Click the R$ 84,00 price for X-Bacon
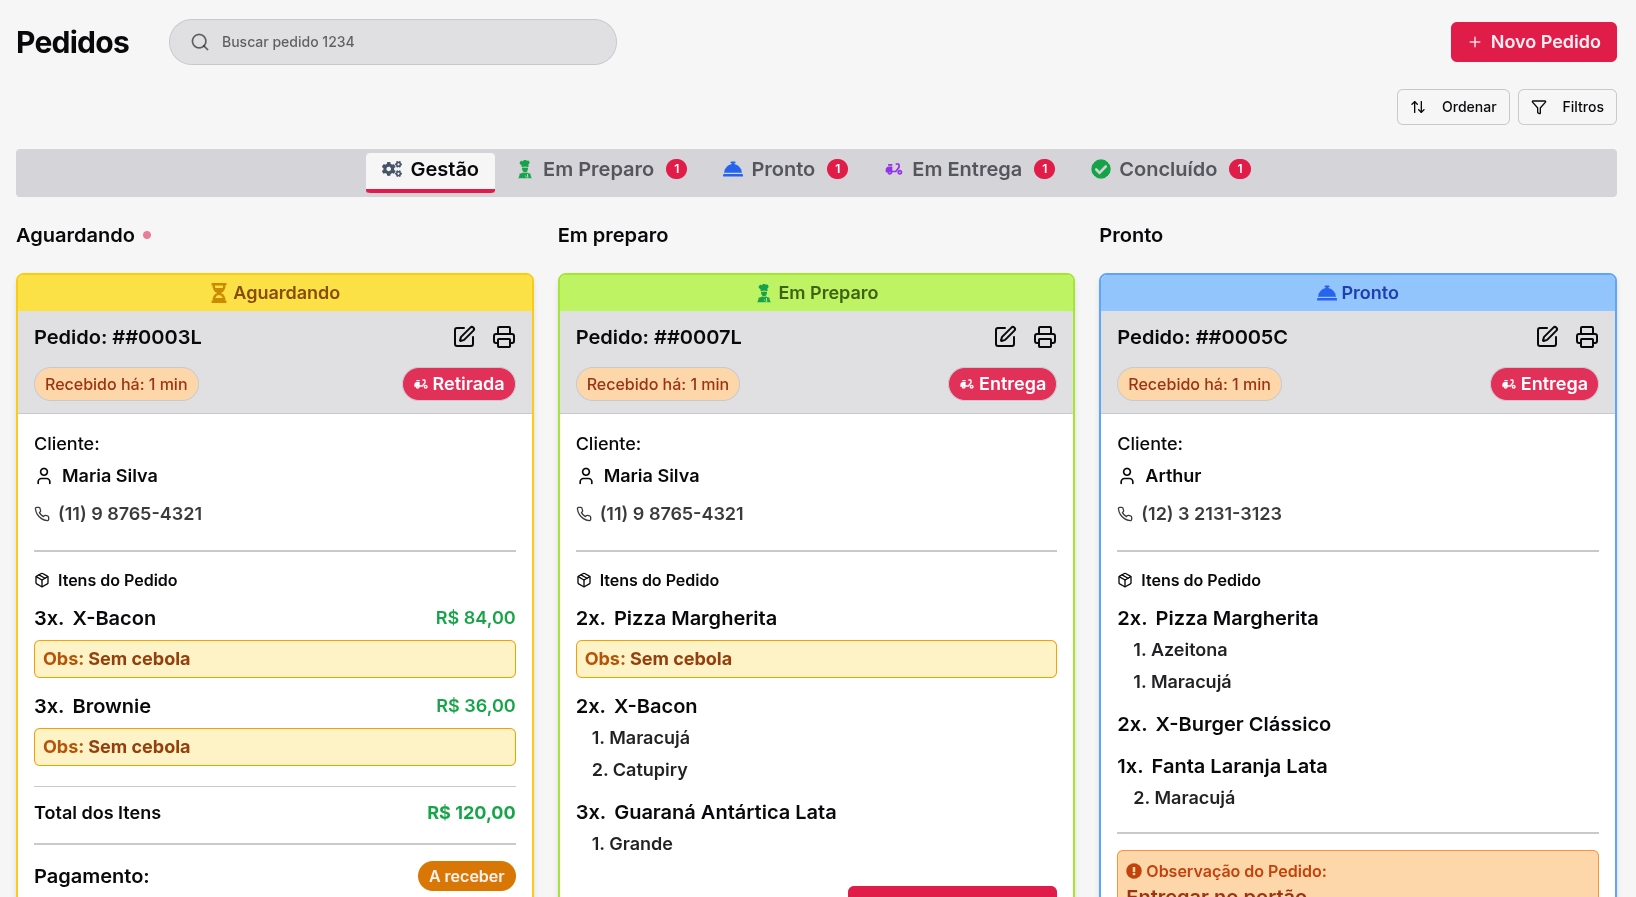 point(475,618)
